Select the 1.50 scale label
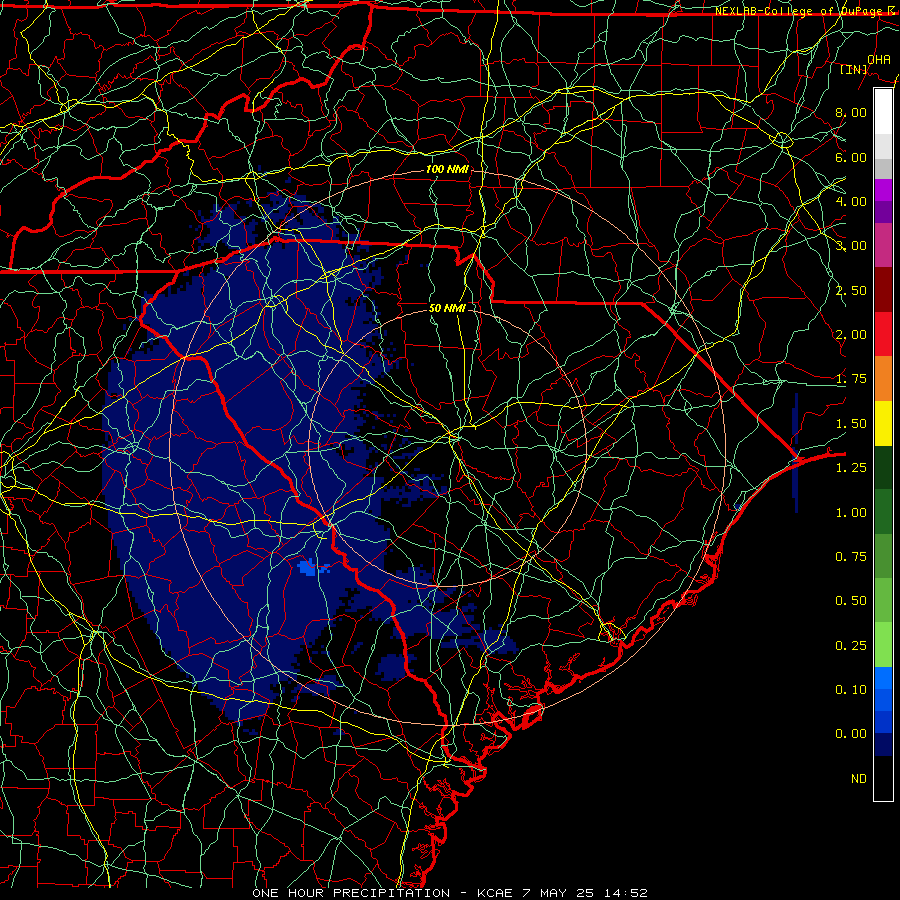The width and height of the screenshot is (900, 900). (851, 424)
